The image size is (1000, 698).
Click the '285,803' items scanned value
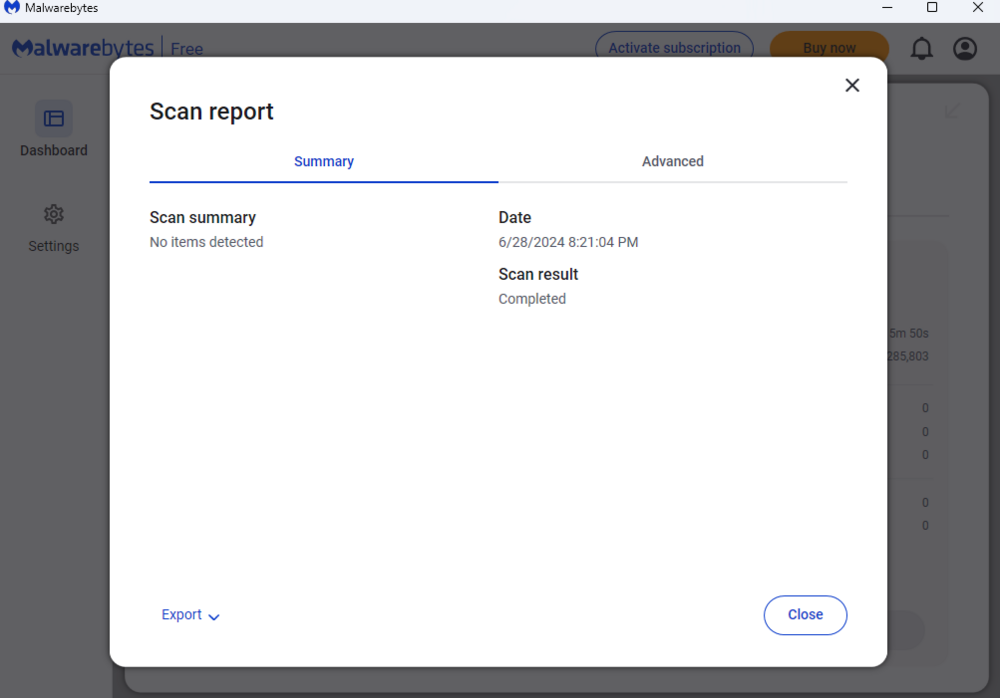[x=908, y=356]
